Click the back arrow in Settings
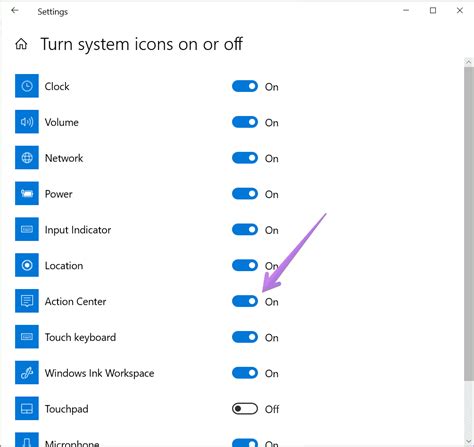This screenshot has height=447, width=474. coord(15,11)
